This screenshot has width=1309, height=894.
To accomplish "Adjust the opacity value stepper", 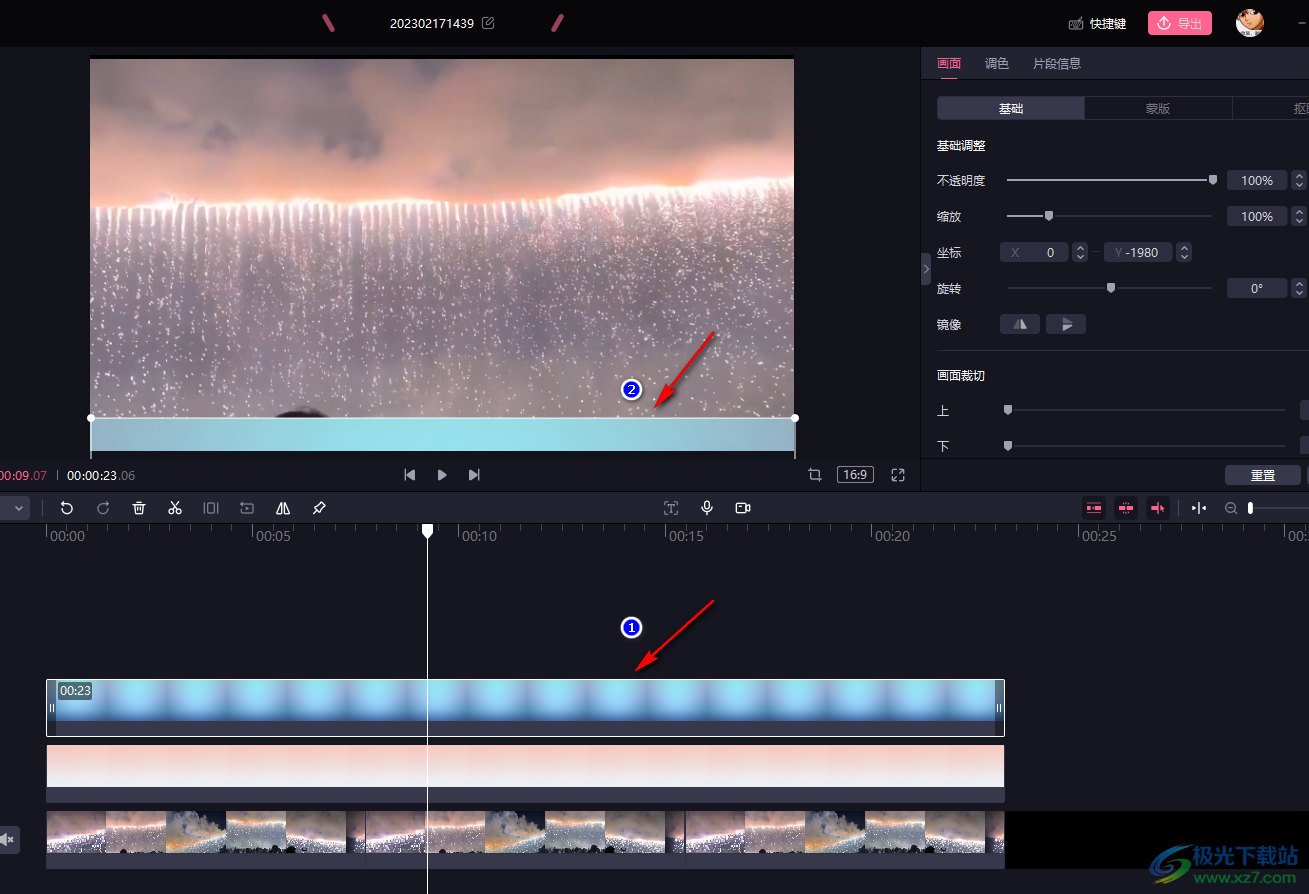I will 1299,180.
